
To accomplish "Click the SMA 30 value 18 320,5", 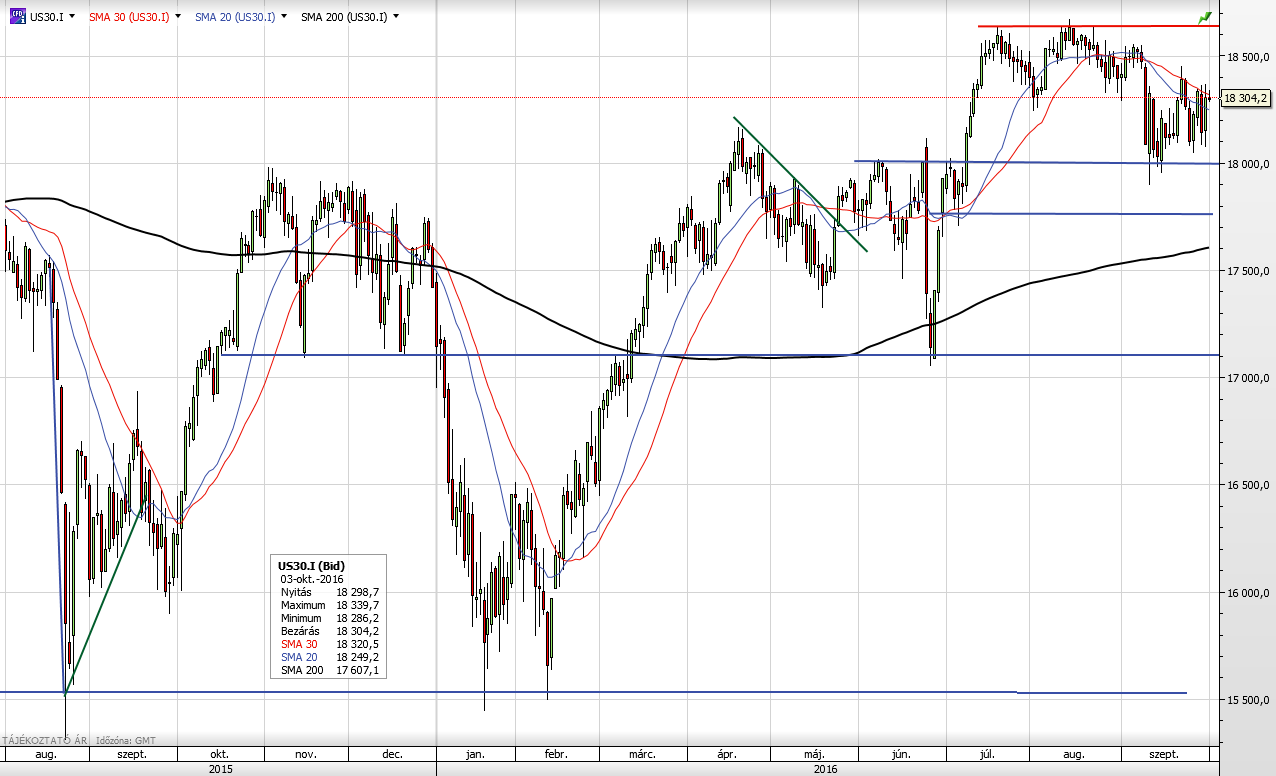I will pos(357,644).
